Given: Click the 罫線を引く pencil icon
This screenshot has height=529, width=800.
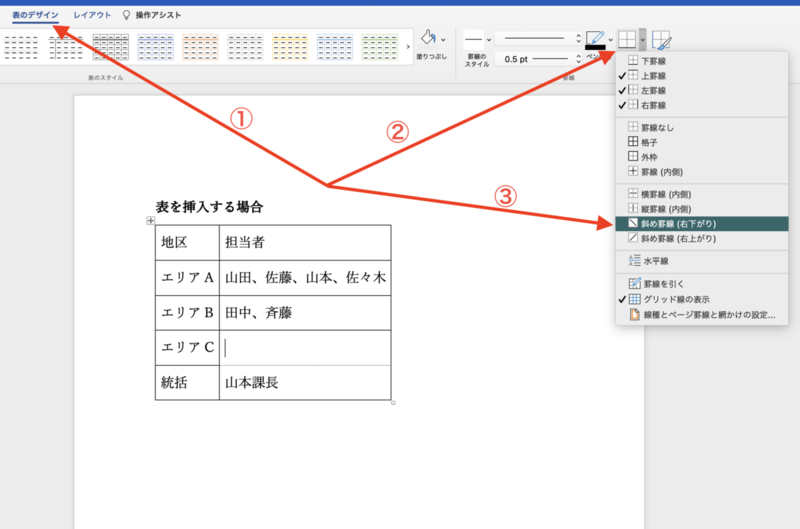Looking at the screenshot, I should click(634, 283).
